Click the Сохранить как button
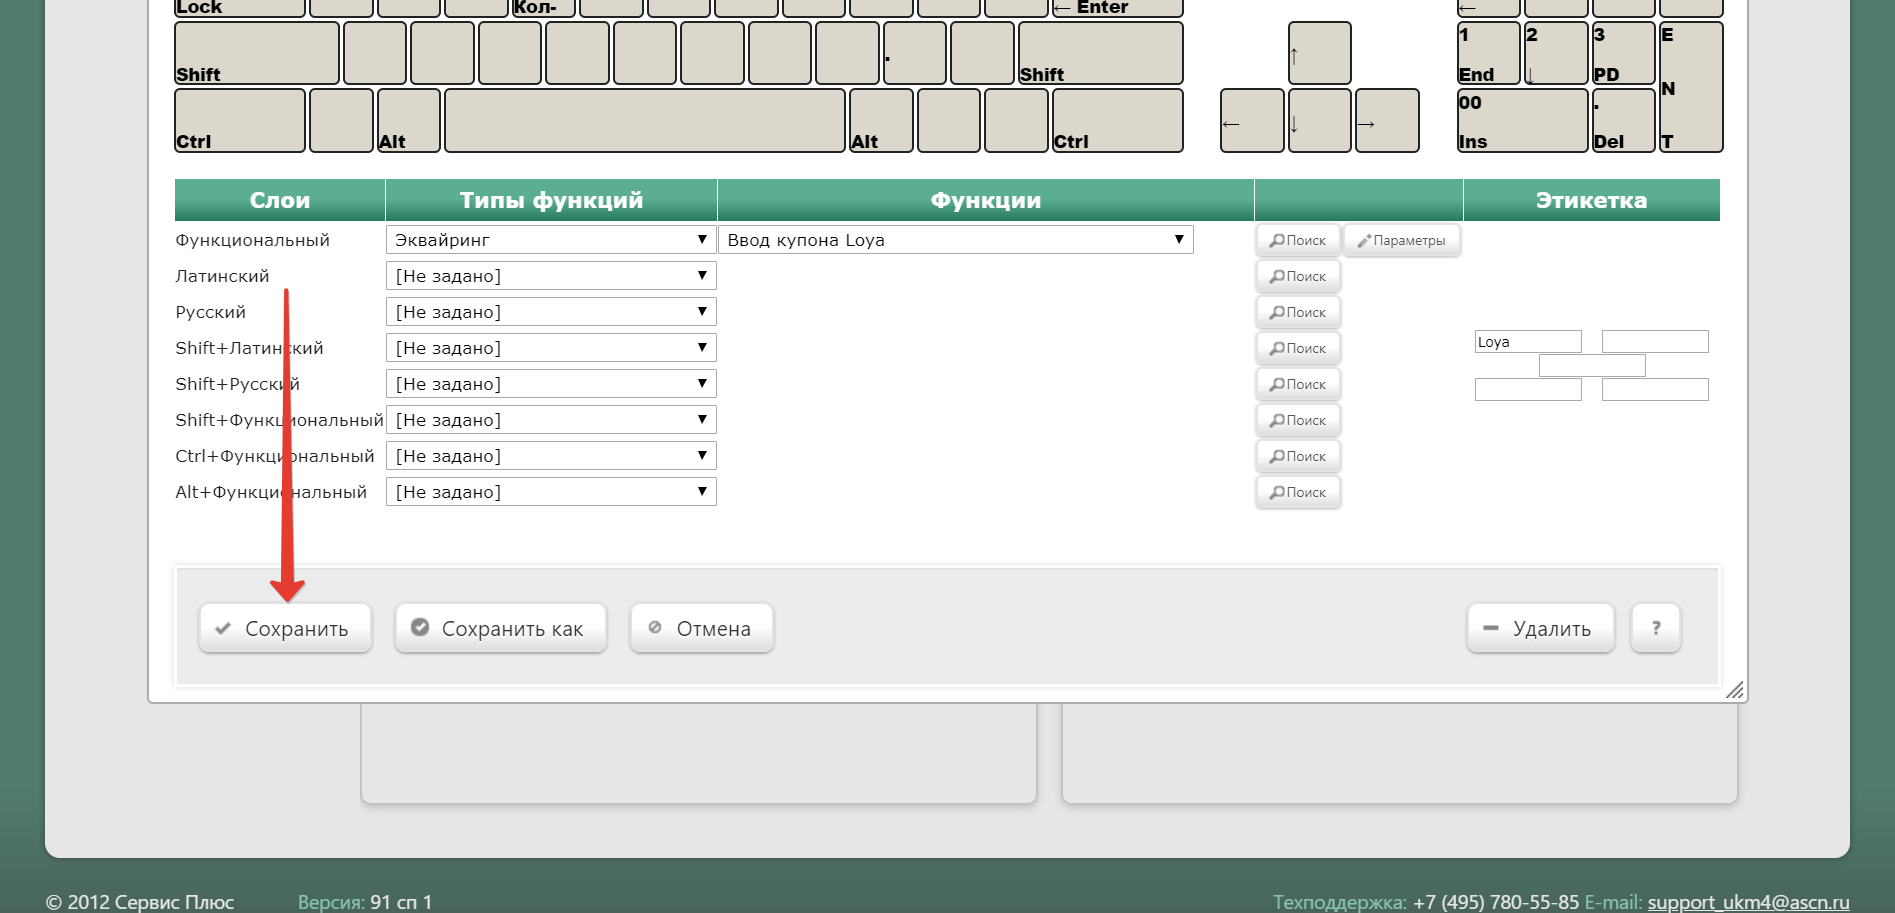The width and height of the screenshot is (1895, 913). point(500,628)
